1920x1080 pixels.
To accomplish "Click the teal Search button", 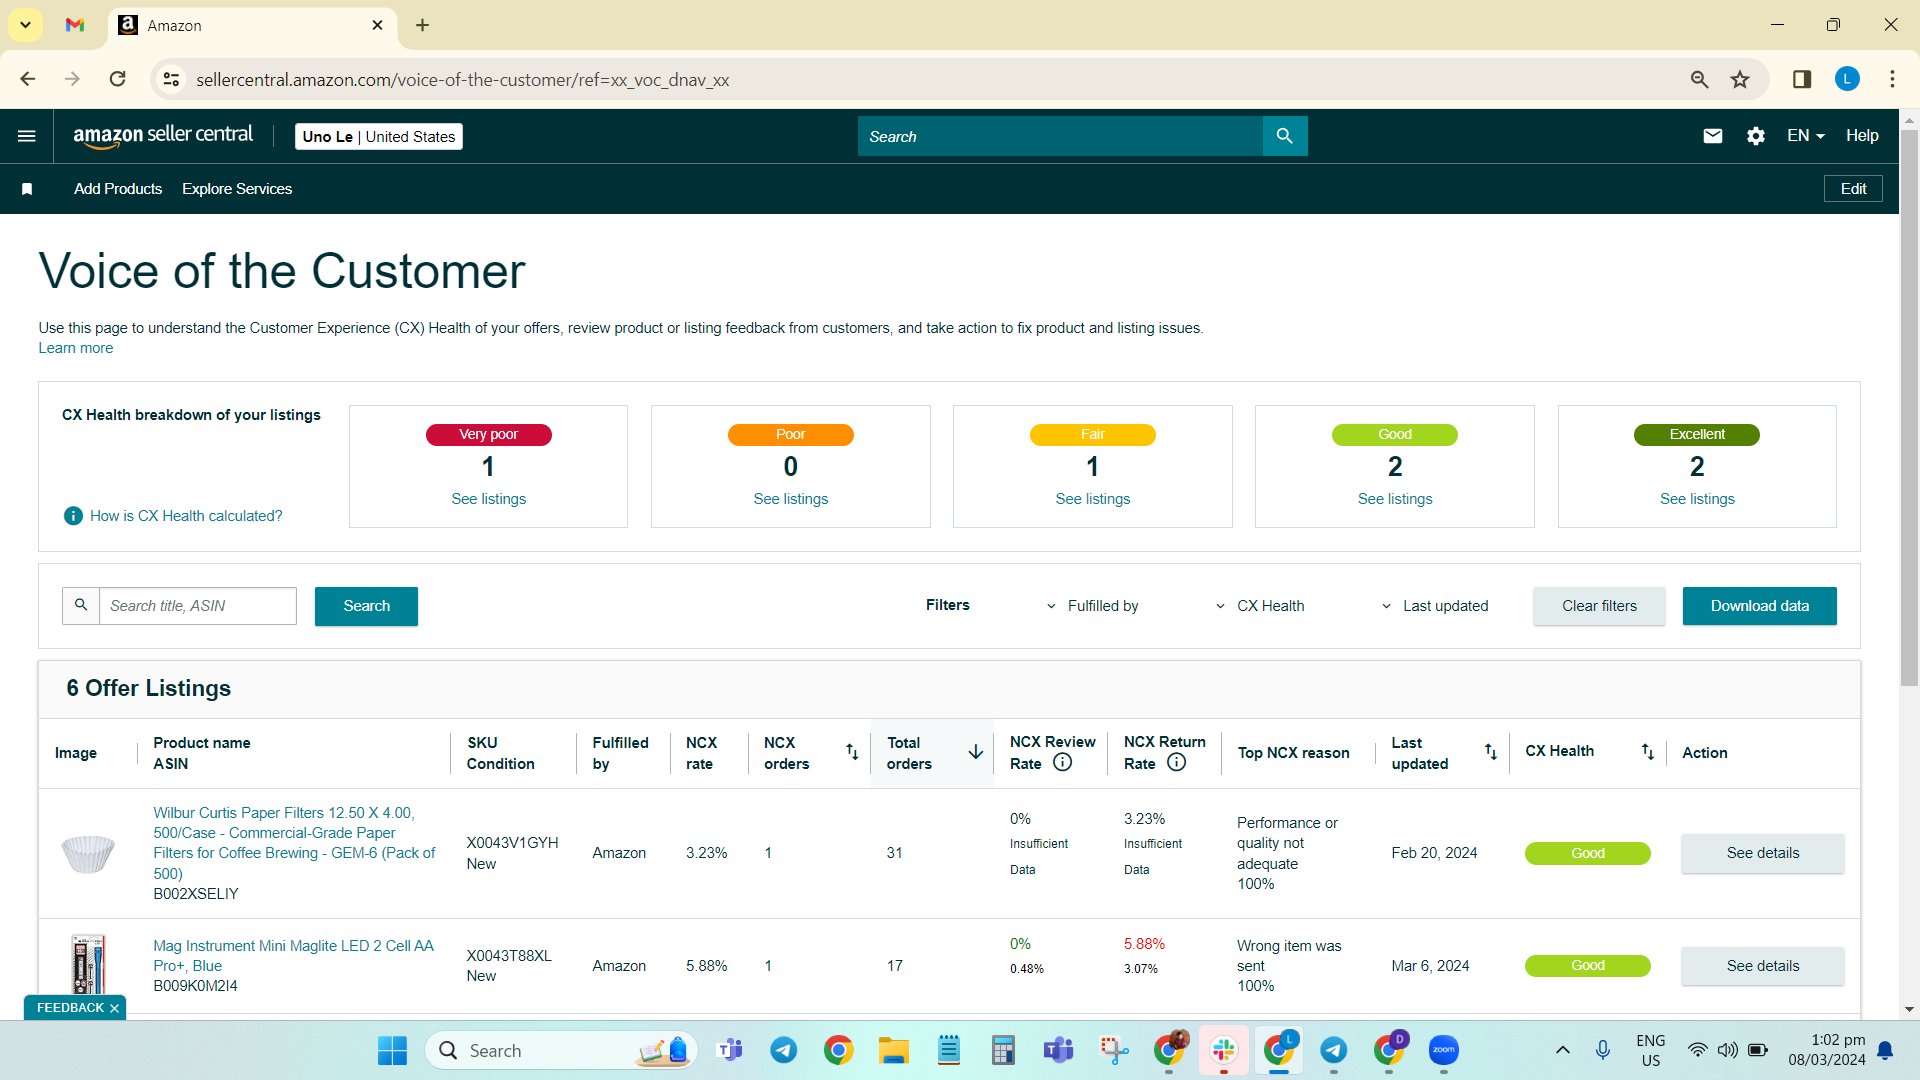I will pos(366,606).
